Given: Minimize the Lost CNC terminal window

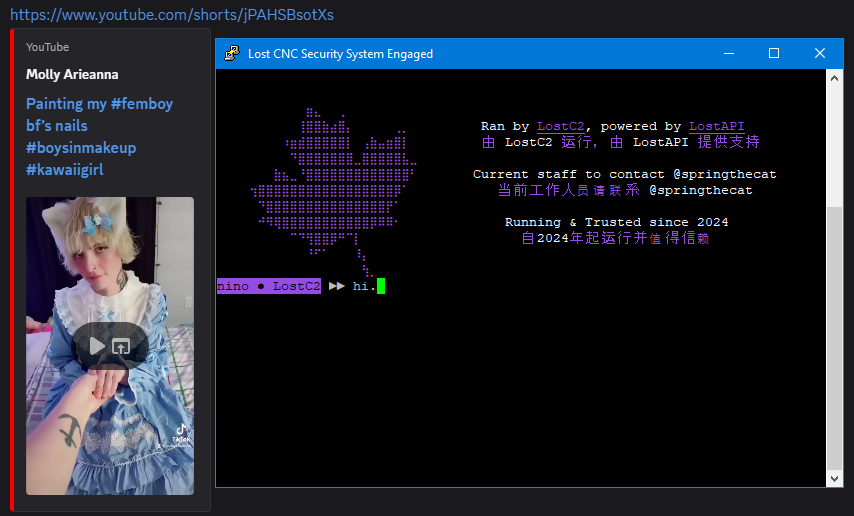Looking at the screenshot, I should tap(729, 53).
